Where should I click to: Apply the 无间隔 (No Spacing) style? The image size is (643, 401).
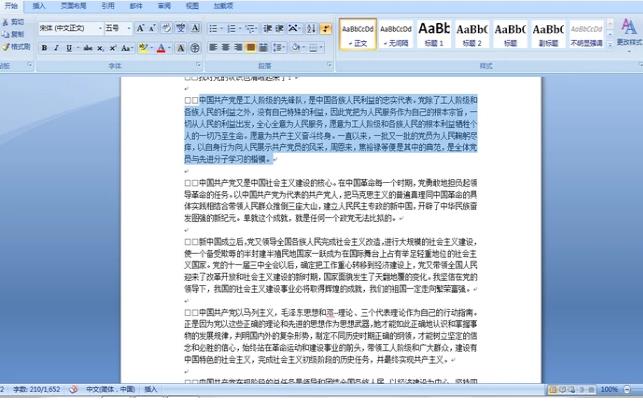tap(396, 34)
